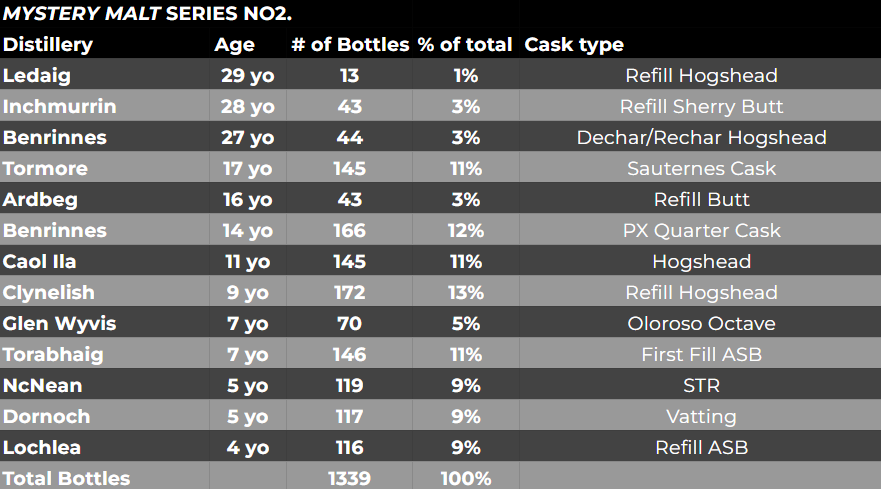Select the Ledaig distillery cell
This screenshot has height=489, width=881.
(x=36, y=76)
